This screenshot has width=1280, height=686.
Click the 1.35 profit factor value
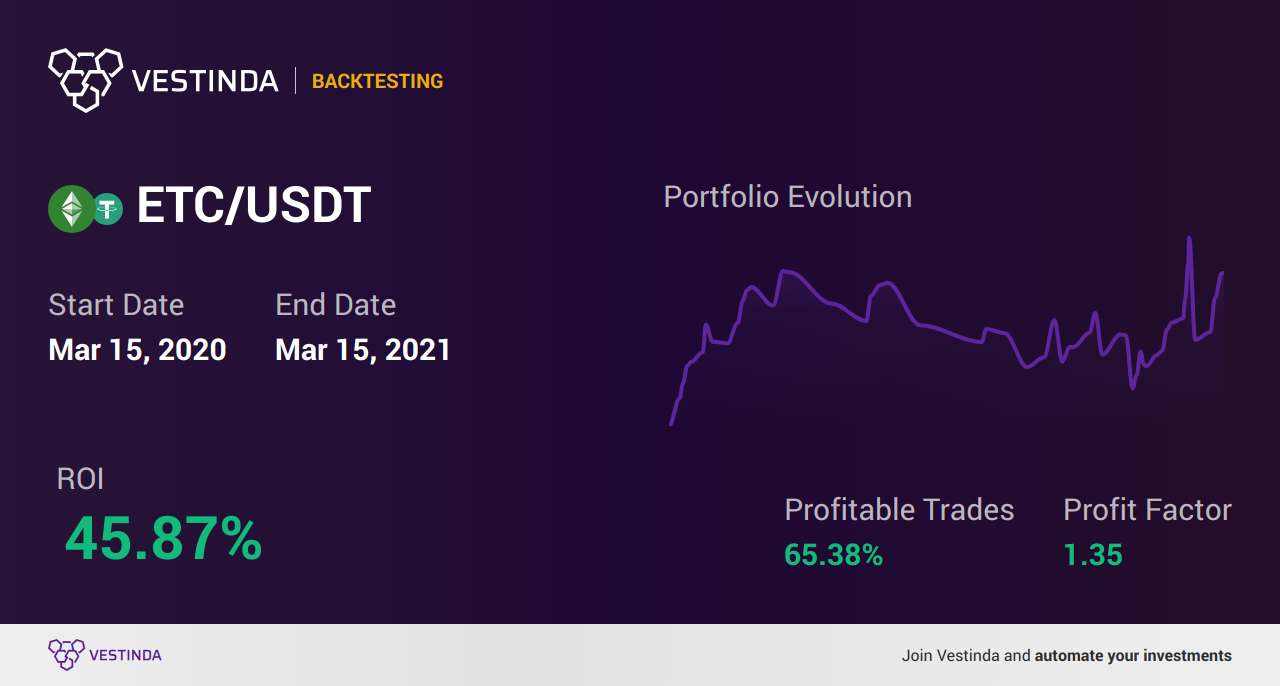tap(1093, 555)
